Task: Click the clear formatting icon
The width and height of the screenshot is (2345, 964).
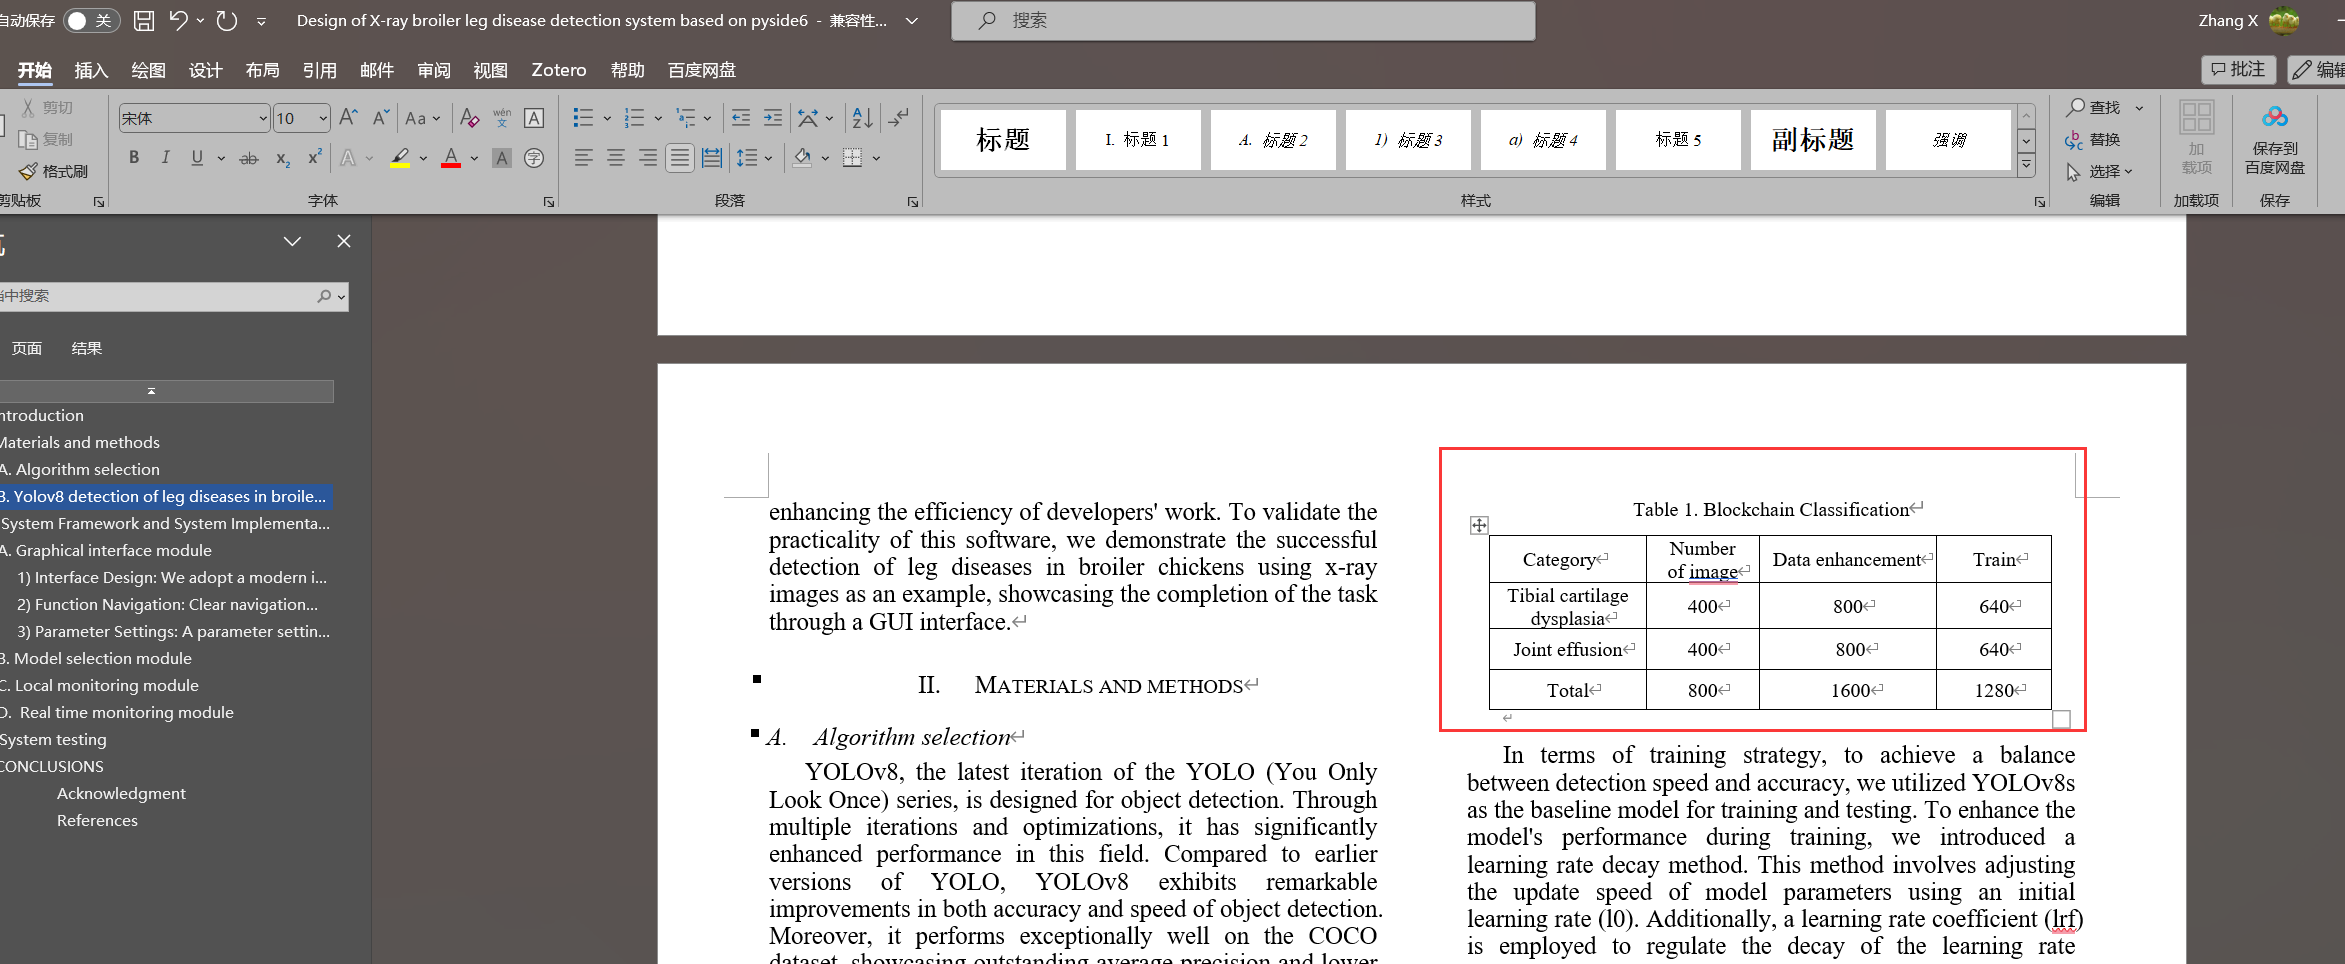Action: (x=469, y=118)
